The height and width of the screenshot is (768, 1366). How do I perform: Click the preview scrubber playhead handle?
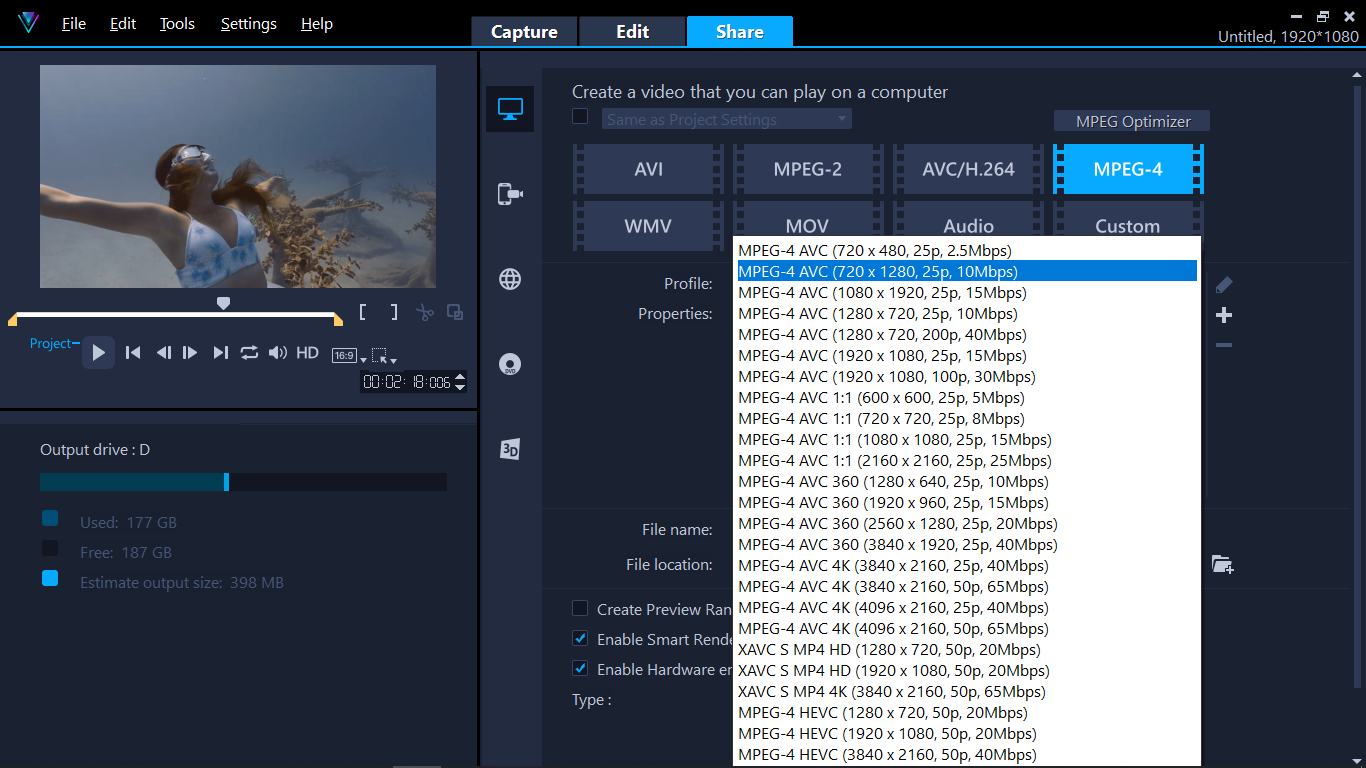pos(224,302)
